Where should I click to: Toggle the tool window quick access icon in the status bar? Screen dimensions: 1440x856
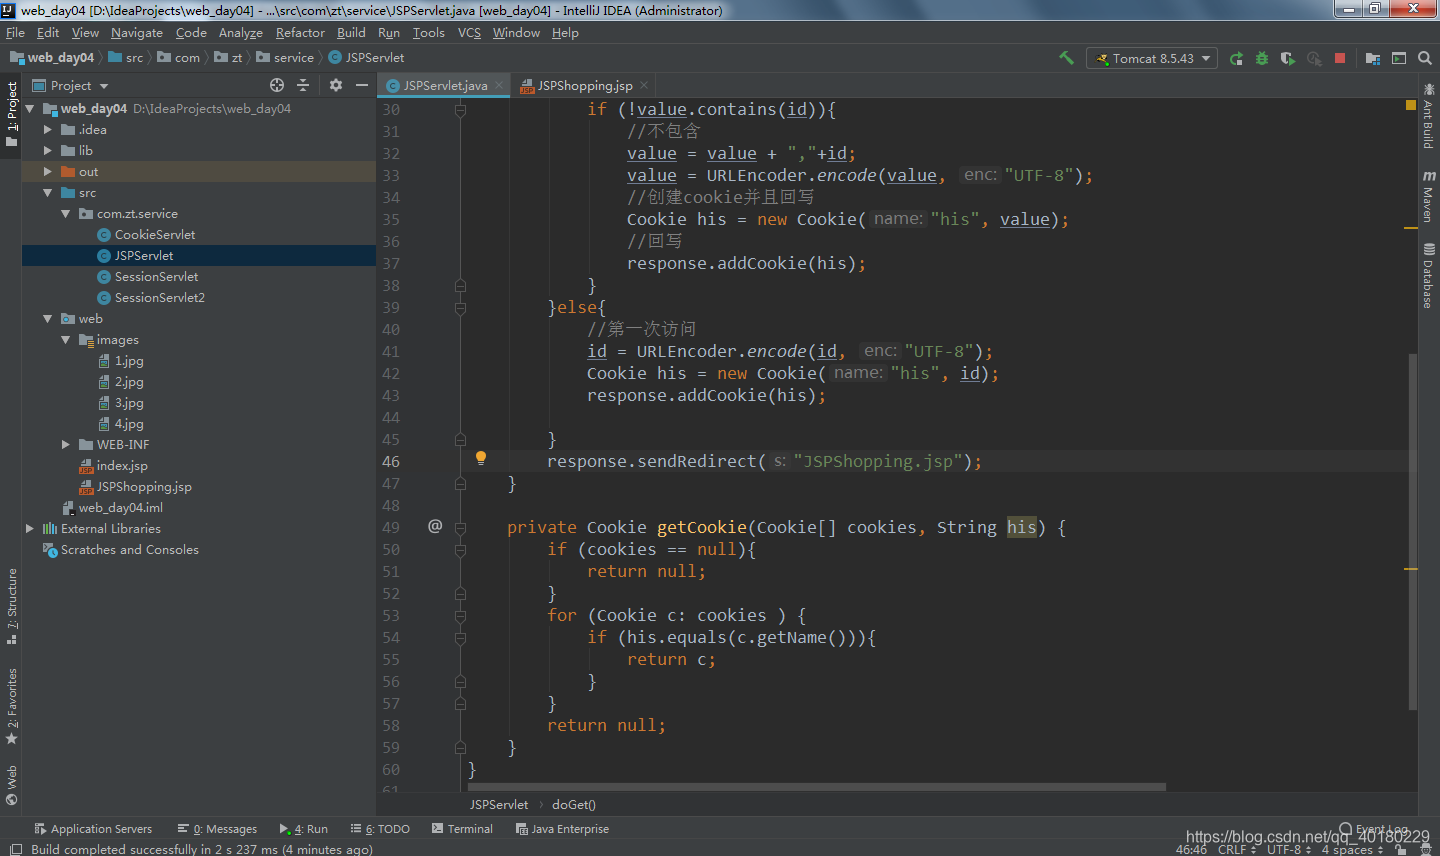coord(15,849)
